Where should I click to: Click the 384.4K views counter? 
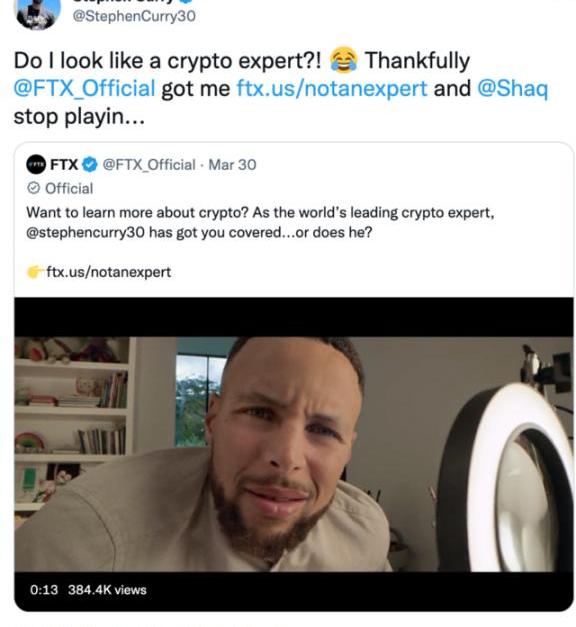(x=107, y=590)
